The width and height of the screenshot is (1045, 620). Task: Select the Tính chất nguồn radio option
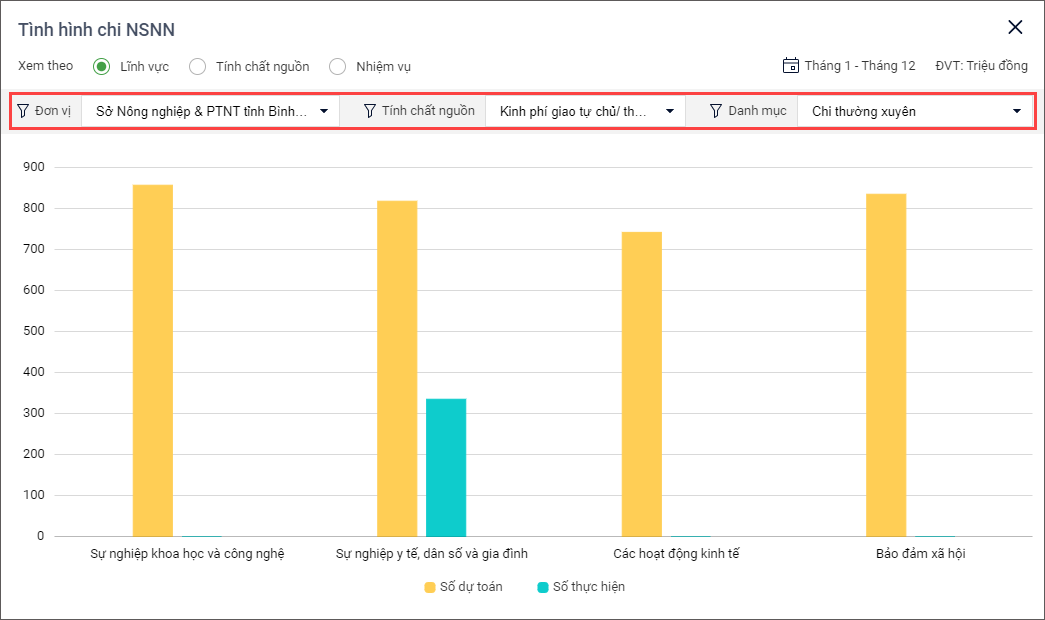tap(198, 66)
